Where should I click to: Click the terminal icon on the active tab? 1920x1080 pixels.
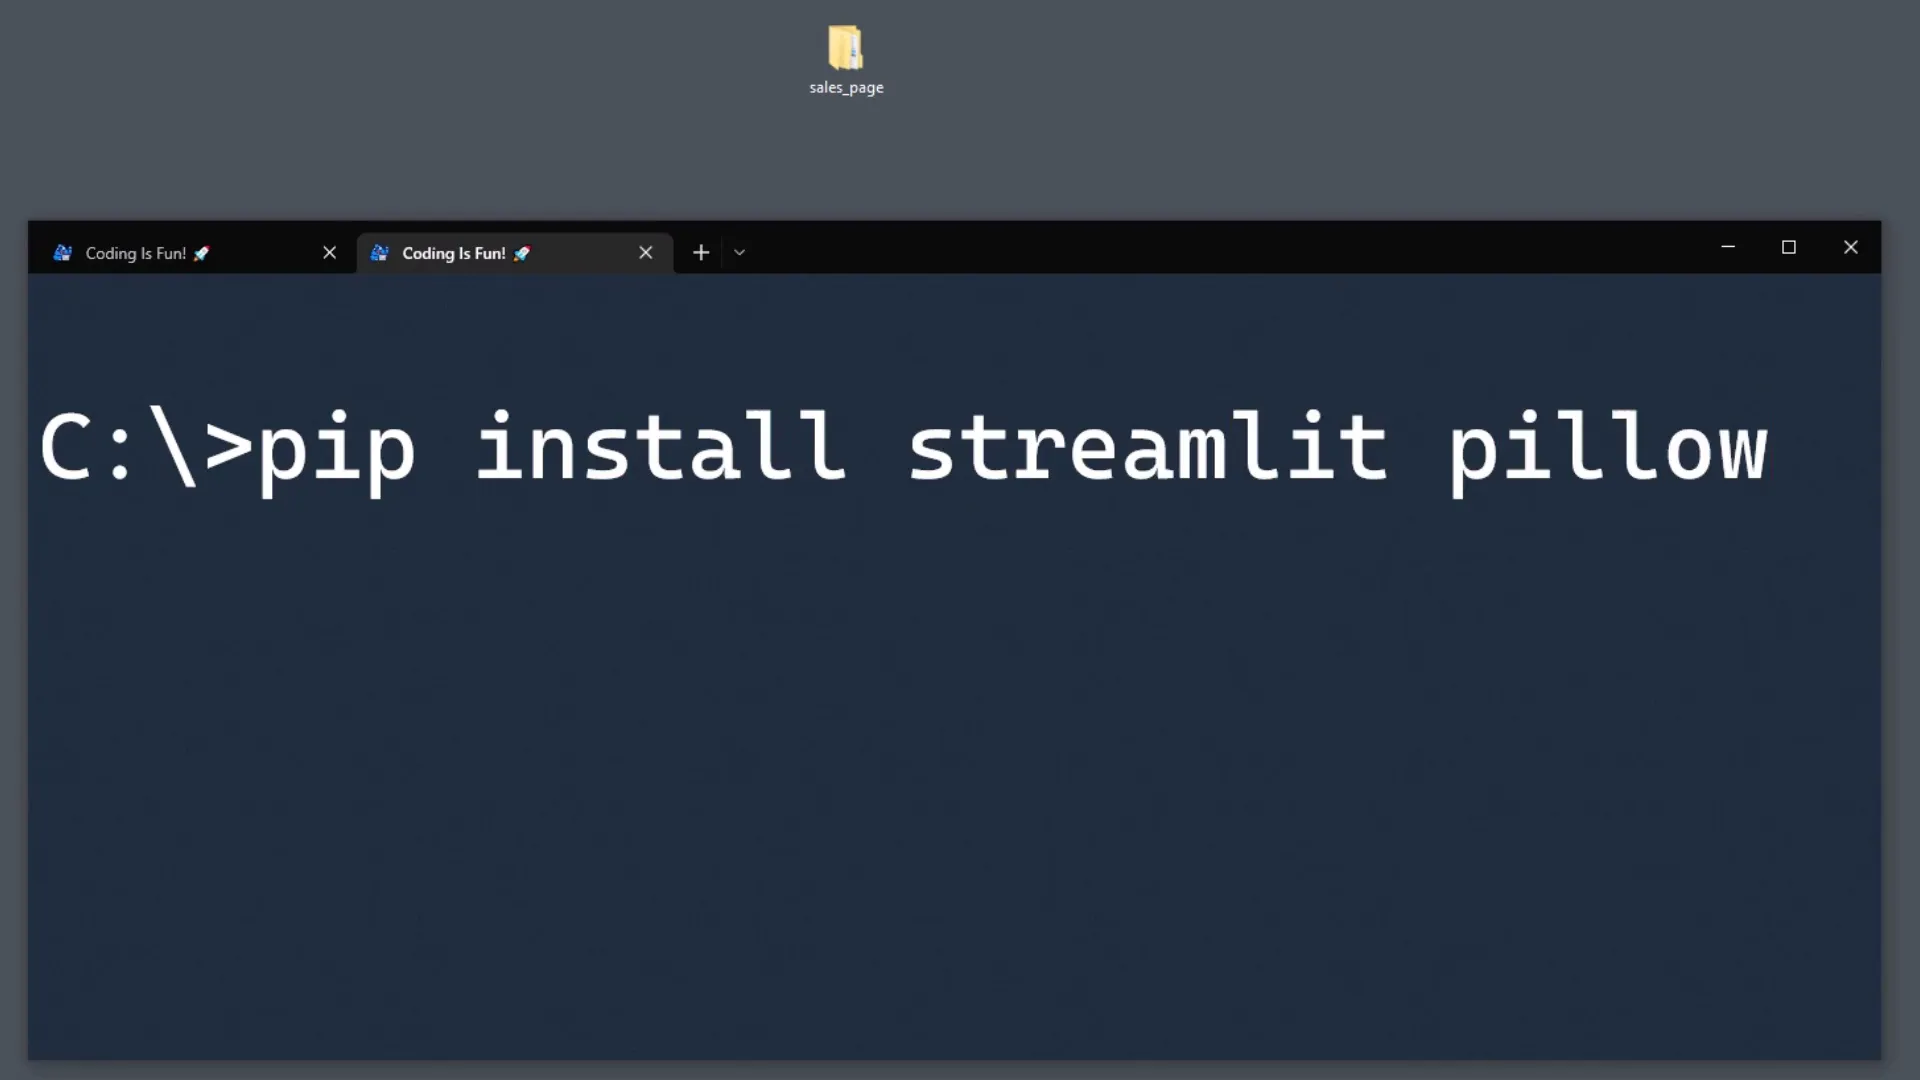(379, 253)
